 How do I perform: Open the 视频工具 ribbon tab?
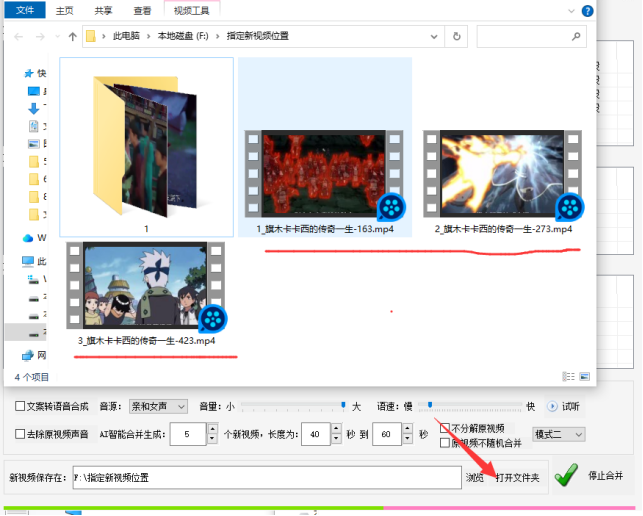click(x=192, y=10)
